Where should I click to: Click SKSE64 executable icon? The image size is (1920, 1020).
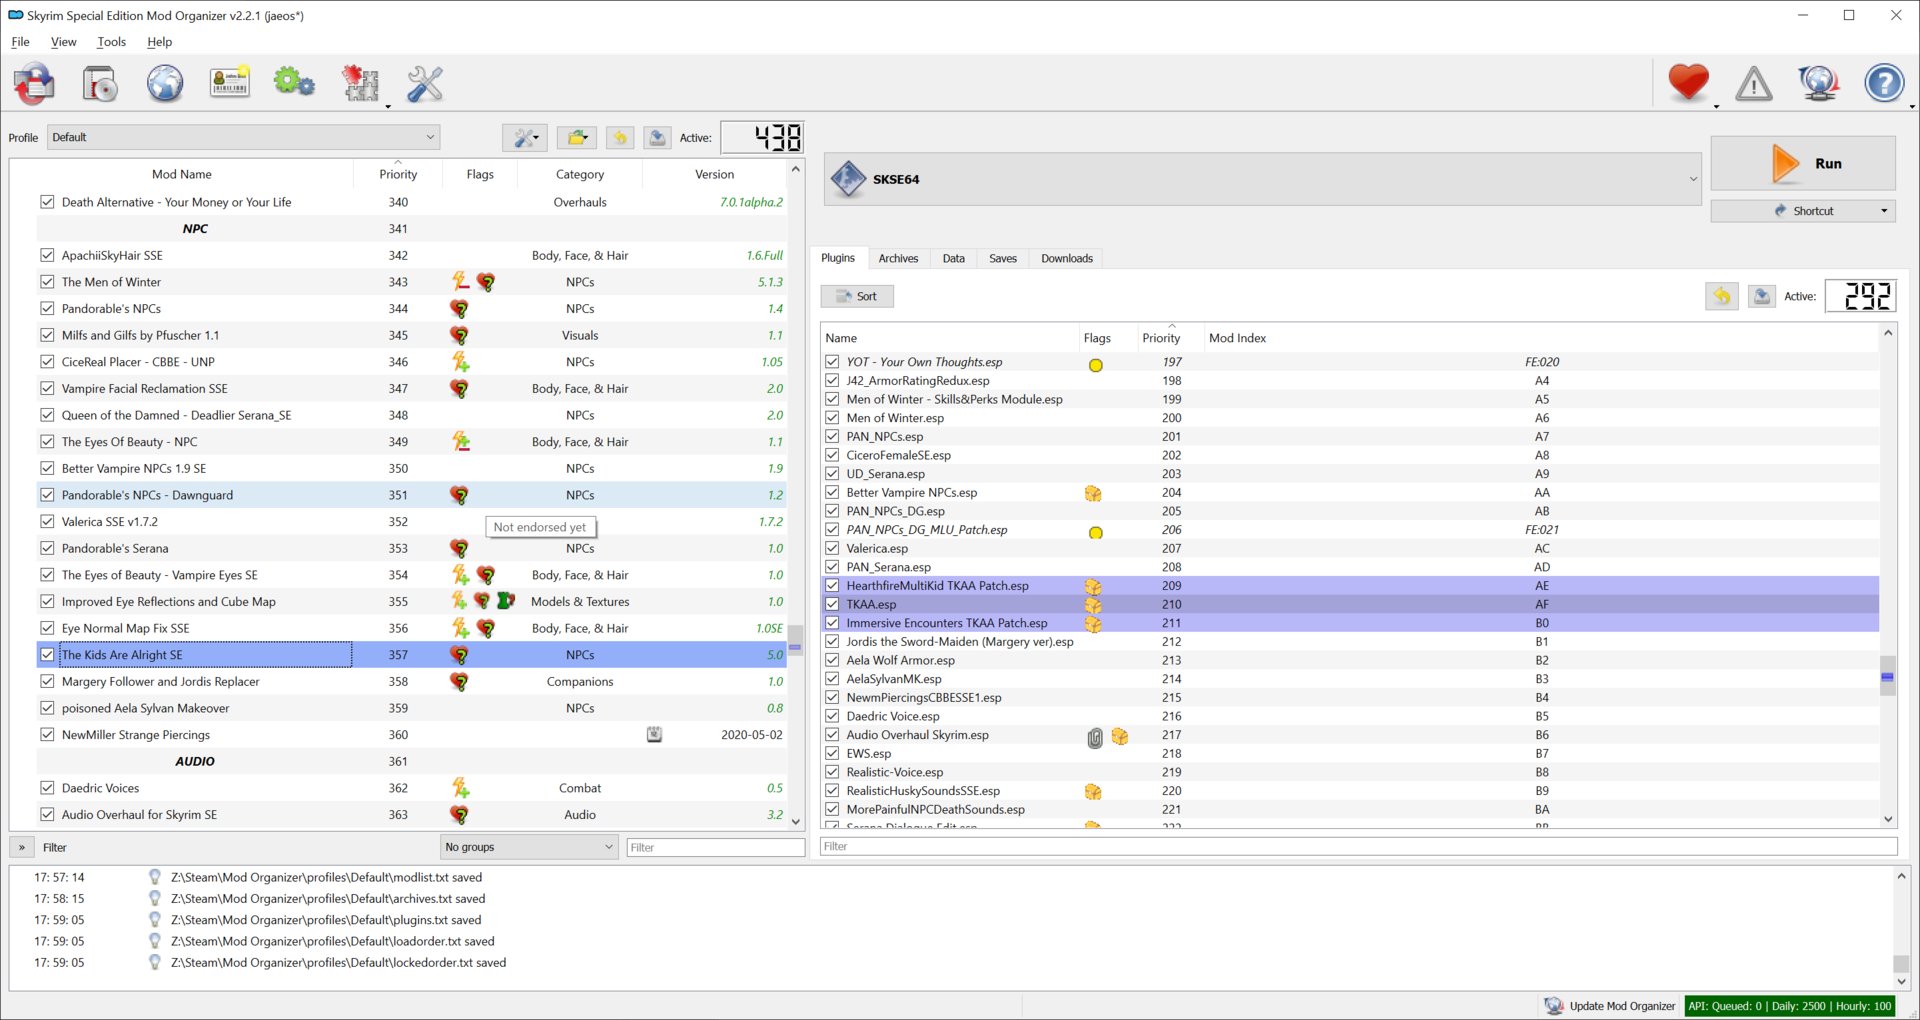tap(848, 179)
